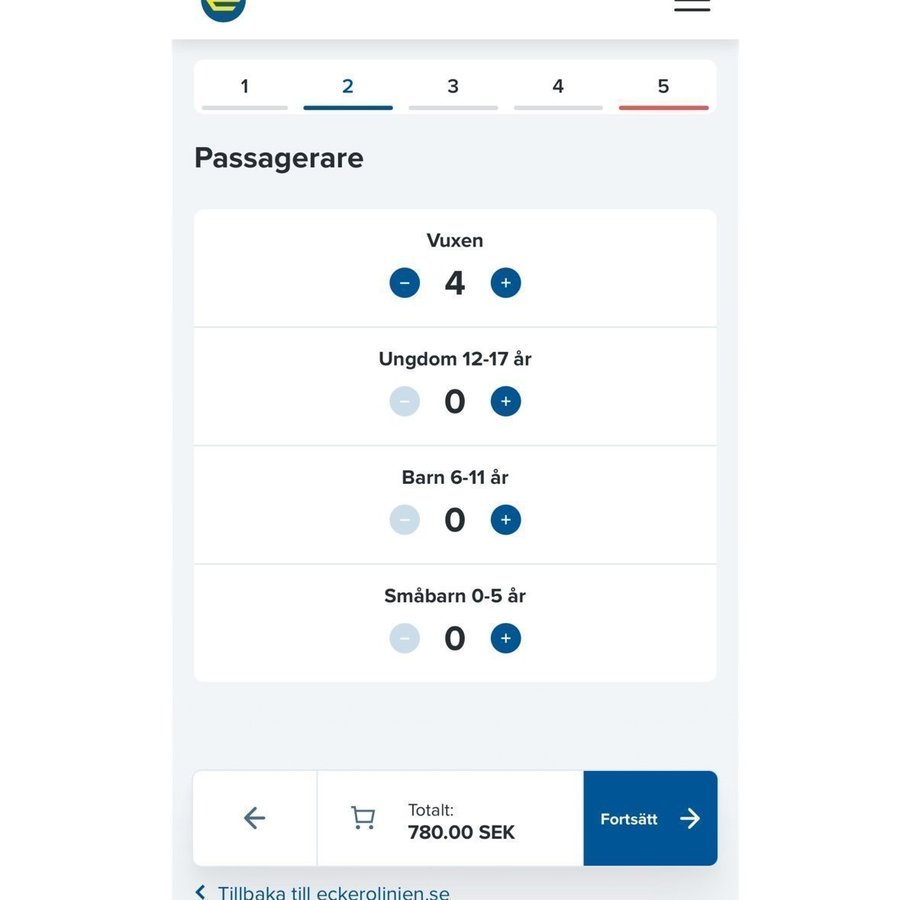Add one Ungdom 12-17 år passenger
Image resolution: width=900 pixels, height=900 pixels.
pos(505,401)
